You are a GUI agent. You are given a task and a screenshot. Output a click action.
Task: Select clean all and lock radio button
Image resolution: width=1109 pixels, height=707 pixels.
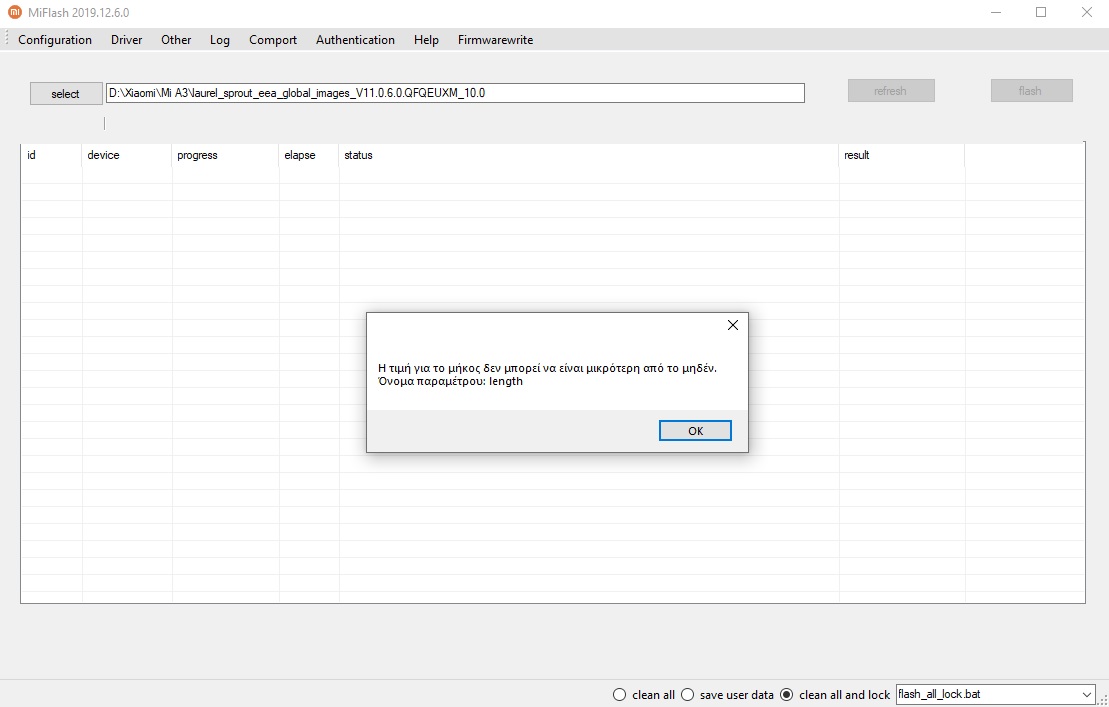786,694
